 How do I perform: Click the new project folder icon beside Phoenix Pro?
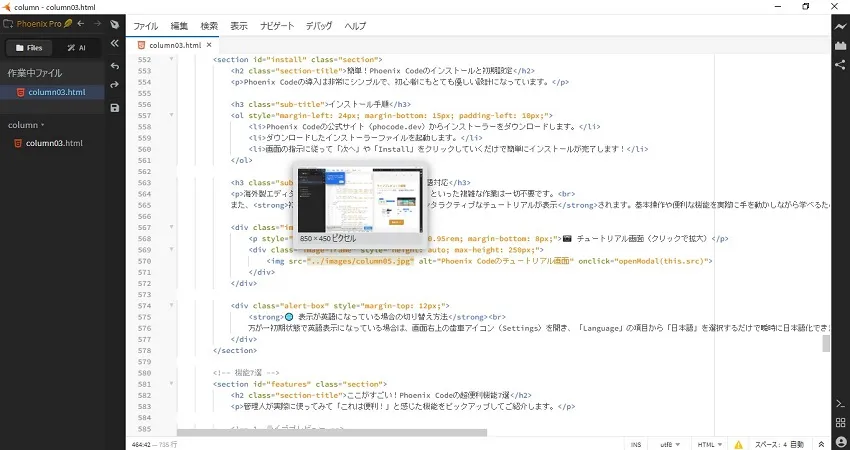tap(8, 24)
